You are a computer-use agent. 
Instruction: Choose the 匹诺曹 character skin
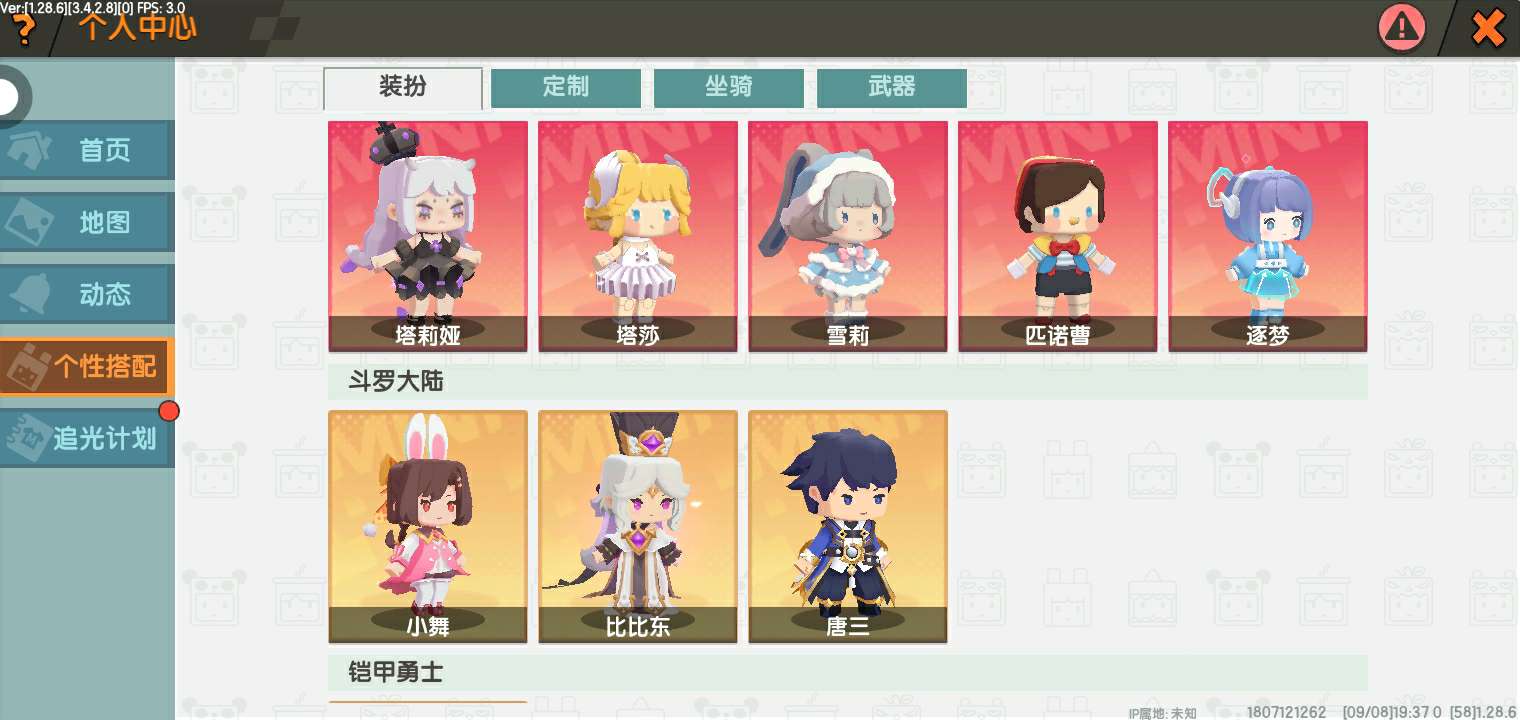coord(1058,237)
